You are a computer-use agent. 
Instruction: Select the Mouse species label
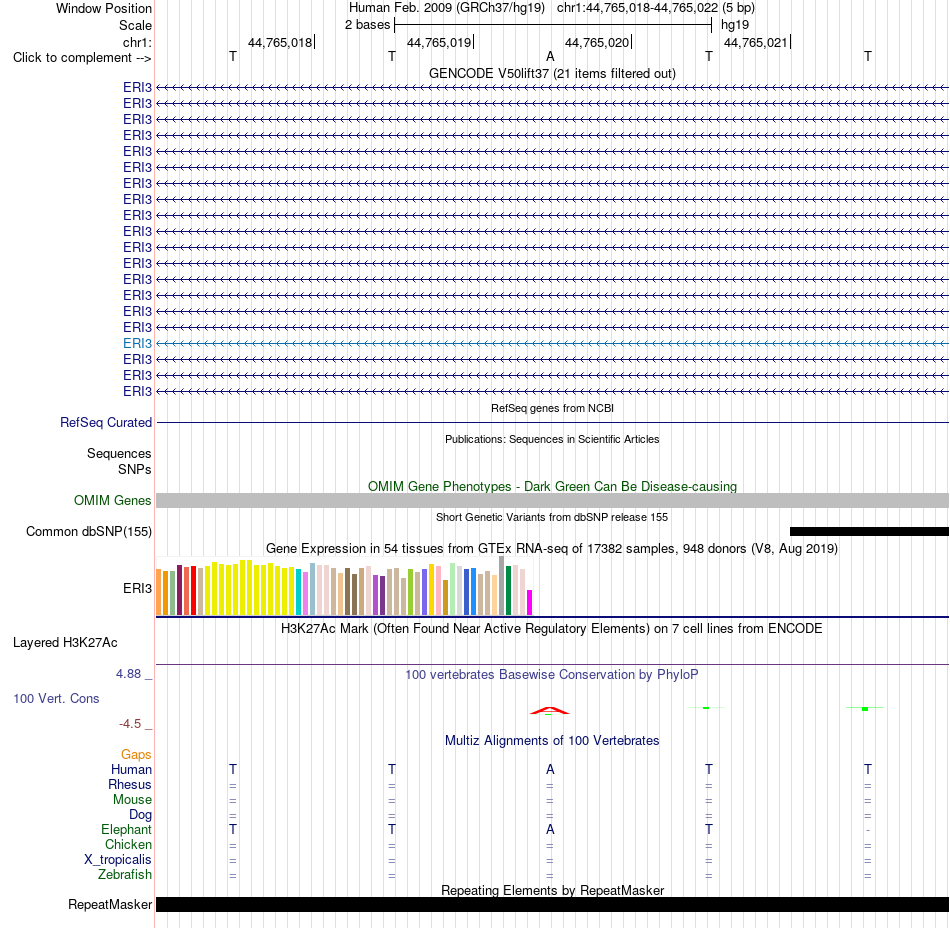[x=132, y=800]
